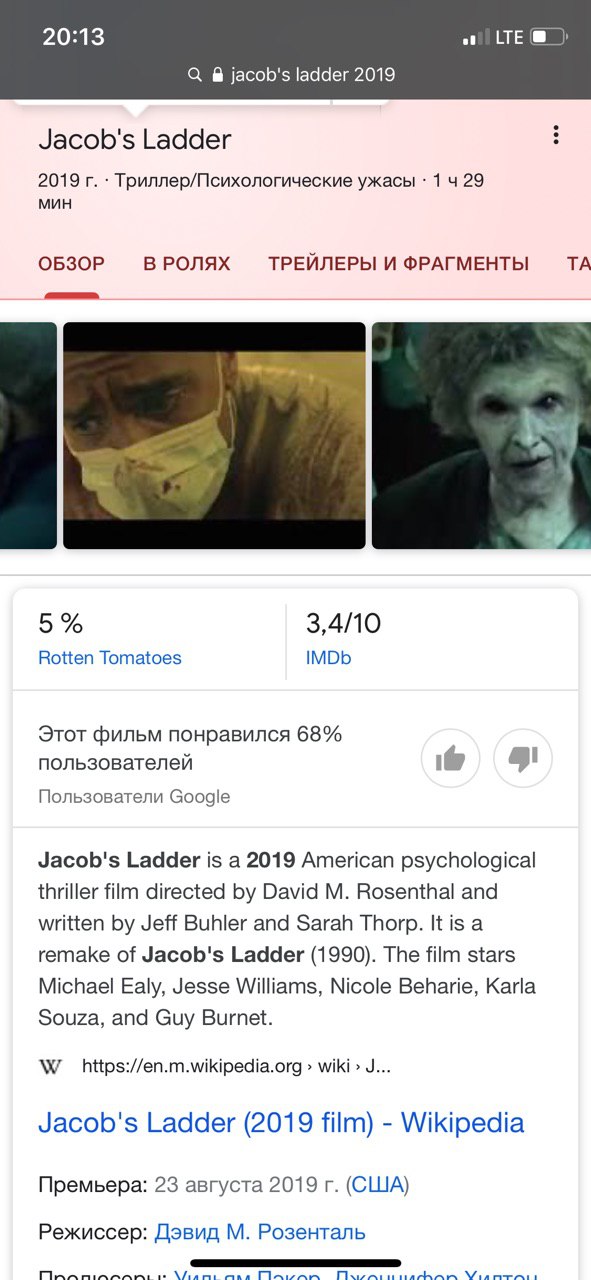The image size is (591, 1280).
Task: Switch to the В РОЛЯХ tab
Action: coord(187,264)
